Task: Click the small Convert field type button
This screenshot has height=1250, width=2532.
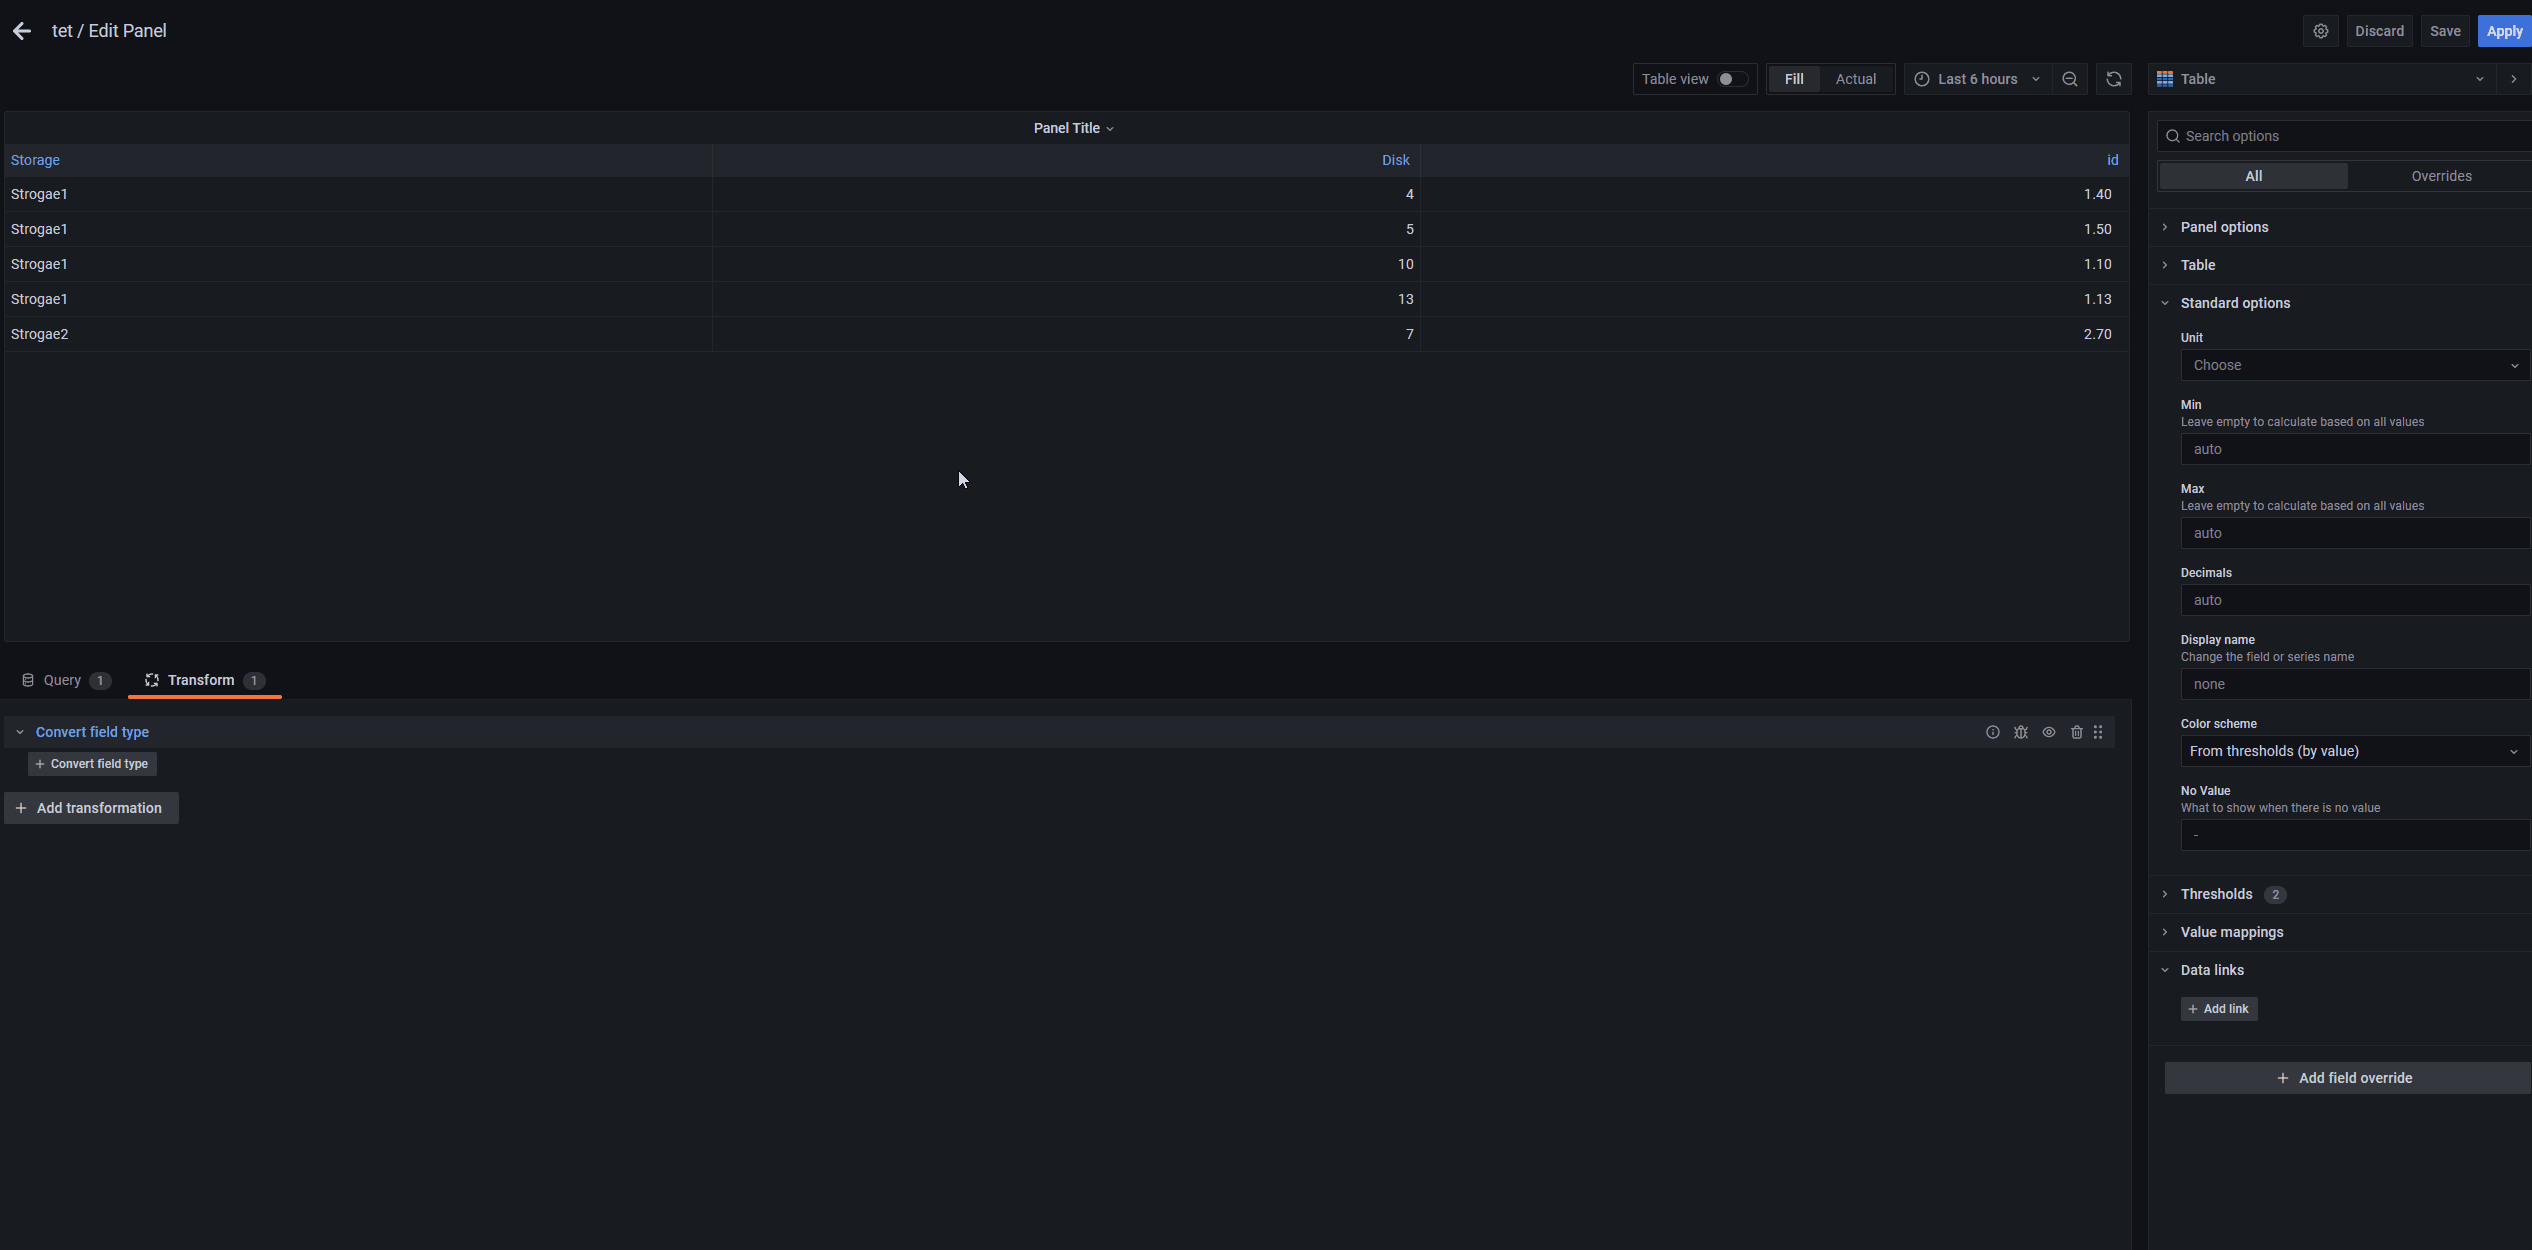Action: pos(92,764)
